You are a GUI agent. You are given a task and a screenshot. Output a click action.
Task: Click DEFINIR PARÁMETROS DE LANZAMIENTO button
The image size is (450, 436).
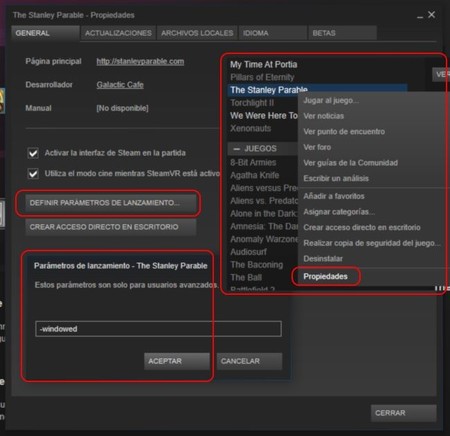[x=111, y=203]
